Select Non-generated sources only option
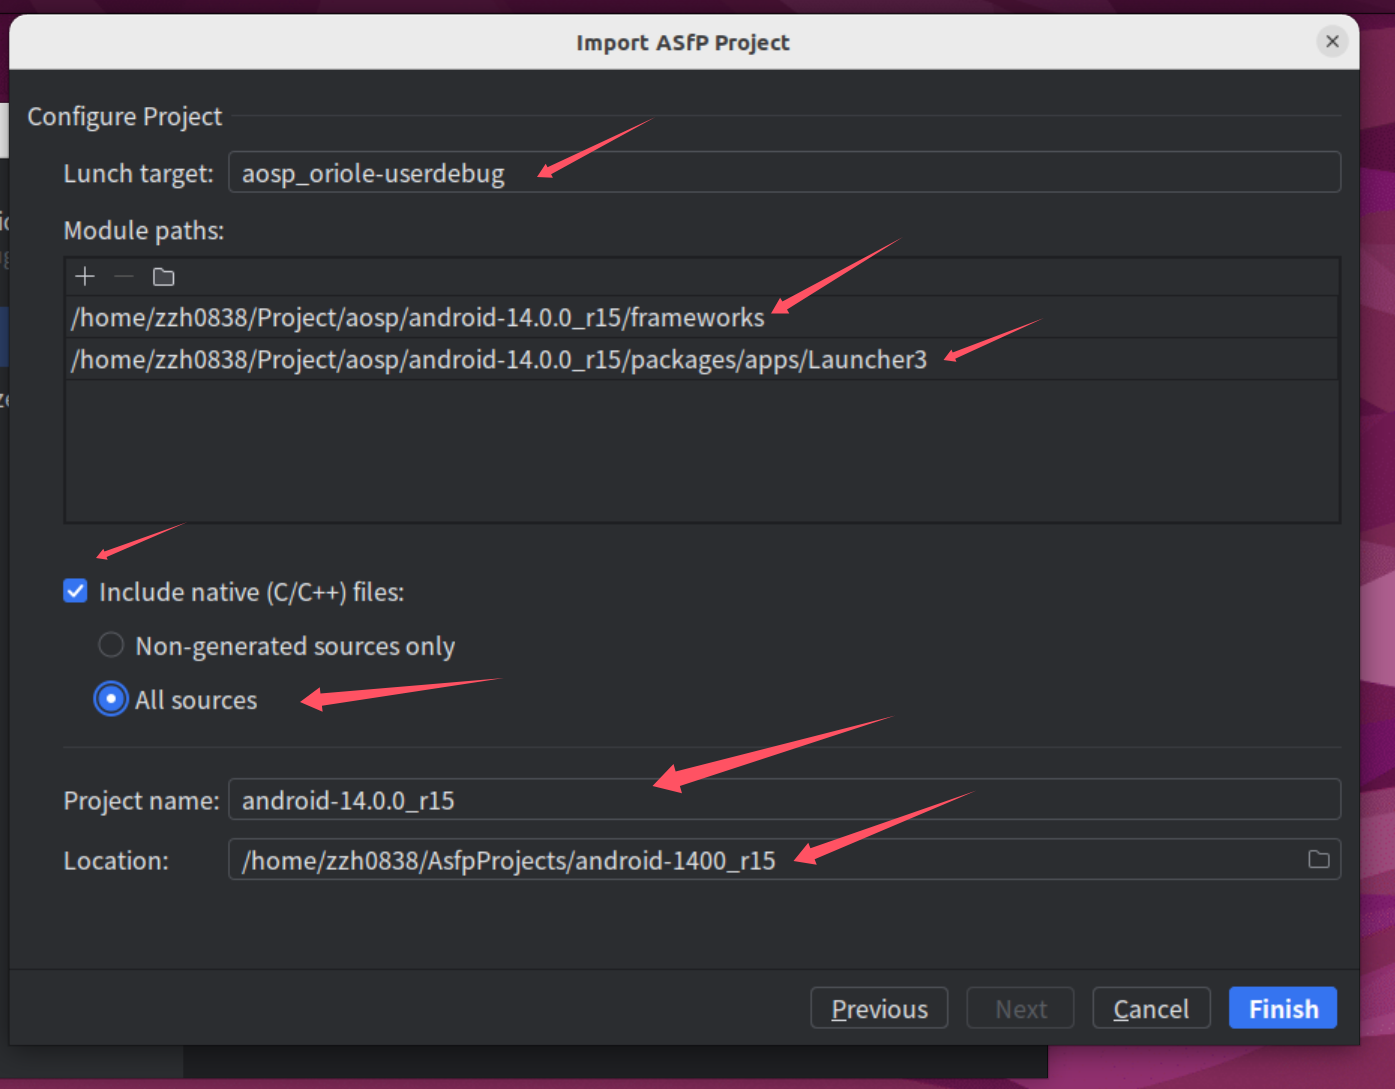 [x=111, y=646]
